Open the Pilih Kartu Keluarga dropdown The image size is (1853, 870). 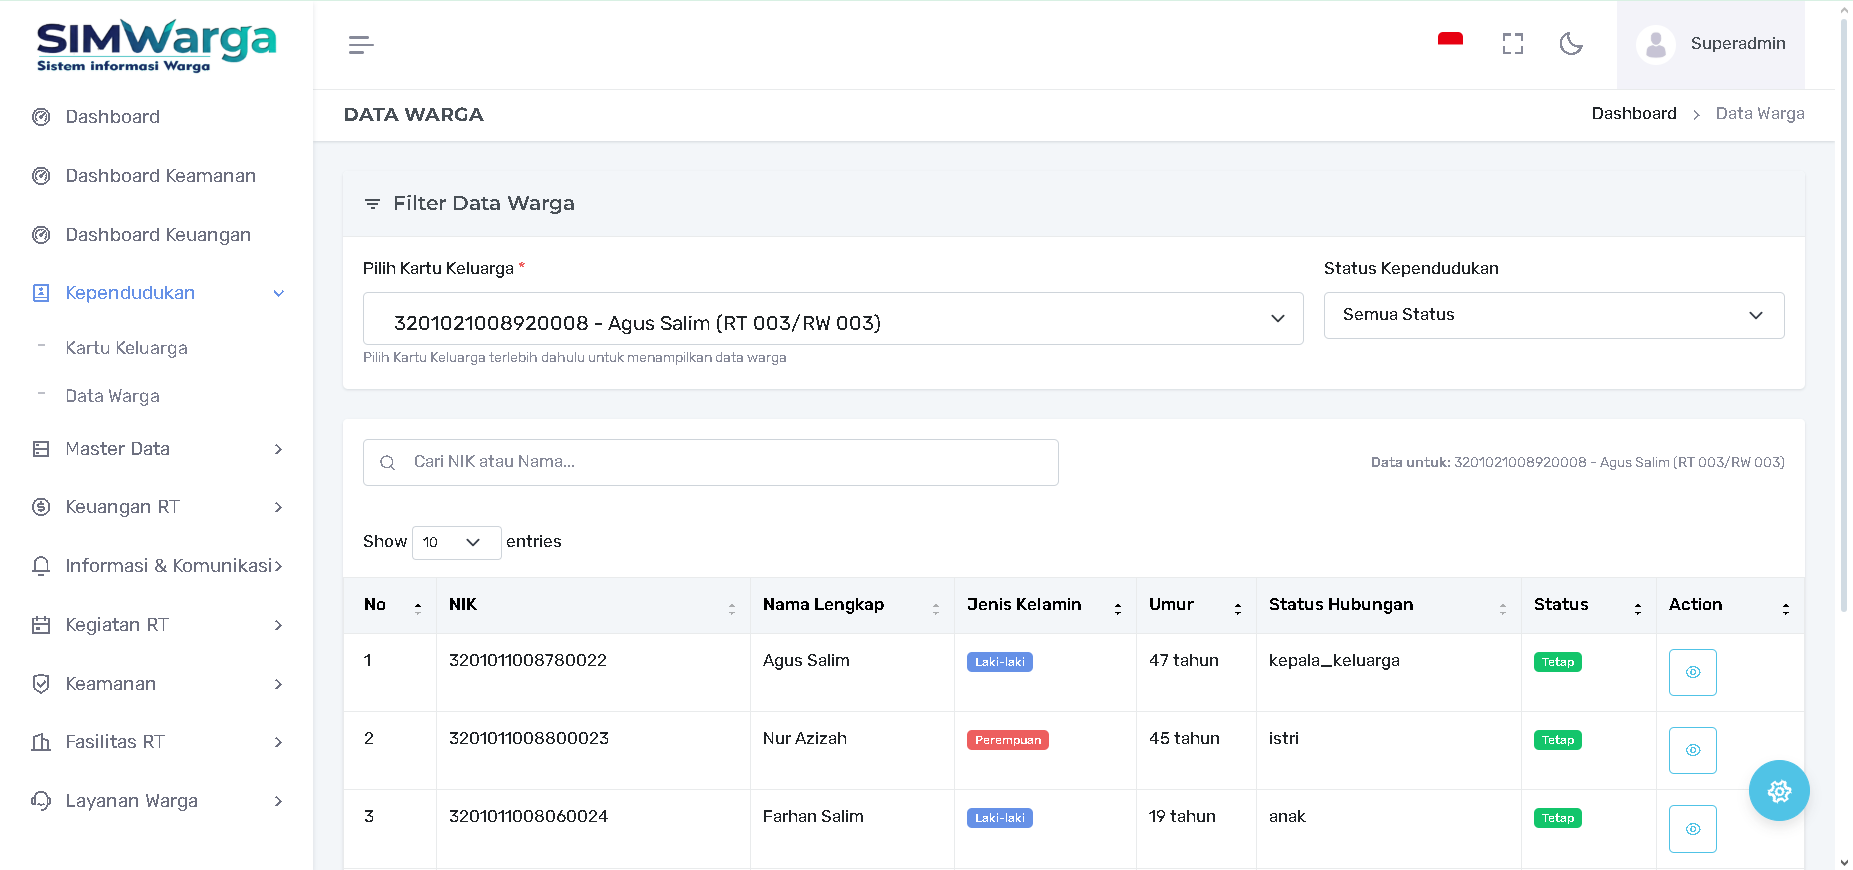click(x=832, y=319)
